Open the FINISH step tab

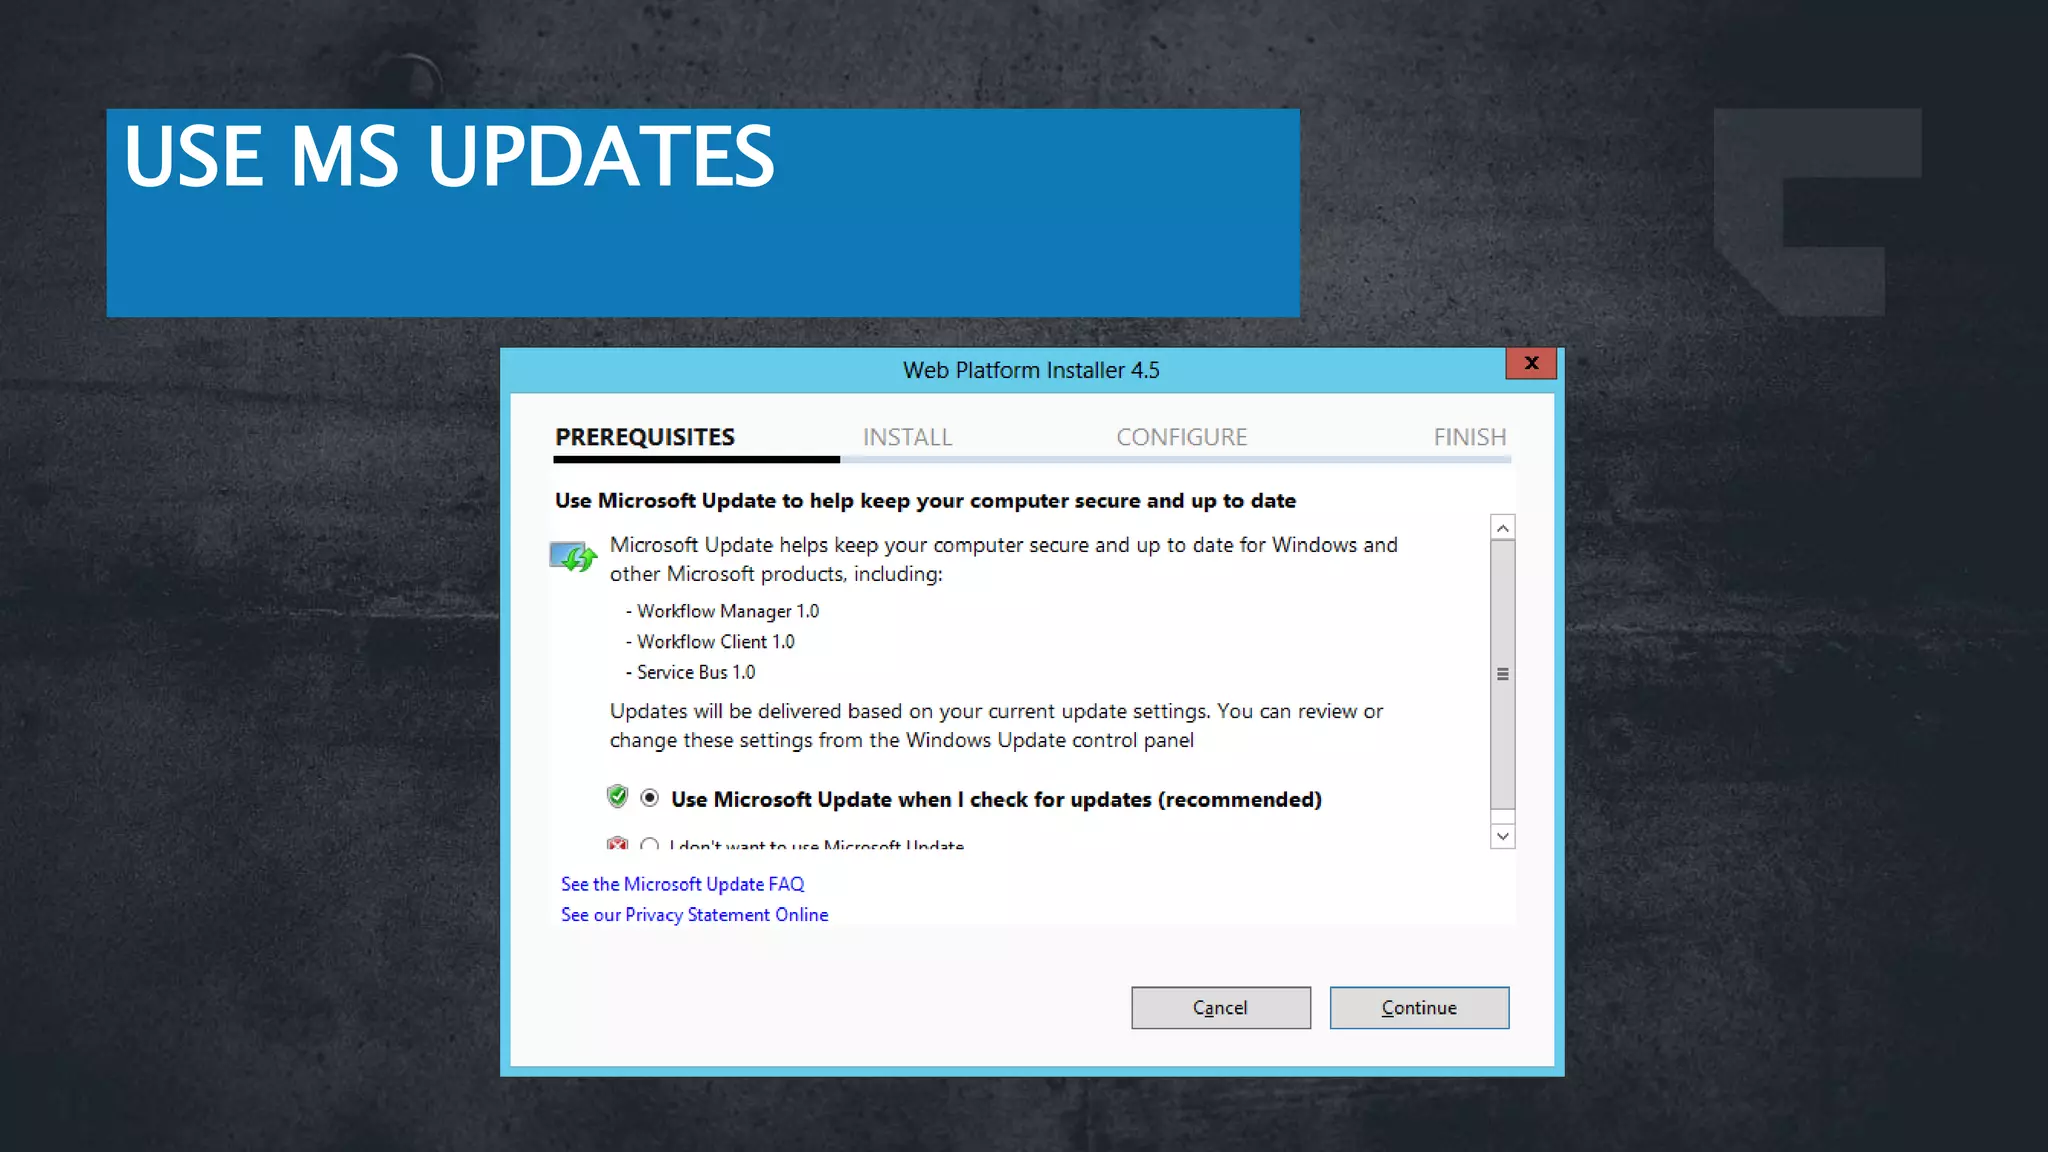click(x=1469, y=437)
